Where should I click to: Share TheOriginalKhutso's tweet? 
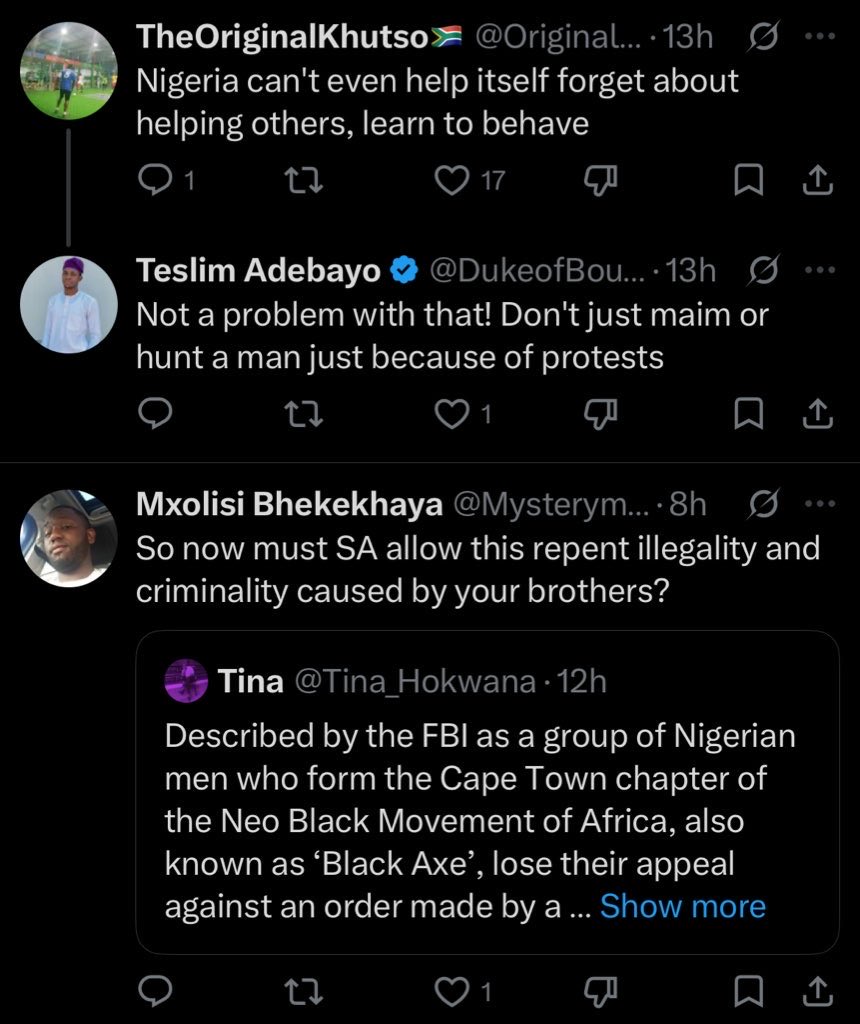pos(817,180)
